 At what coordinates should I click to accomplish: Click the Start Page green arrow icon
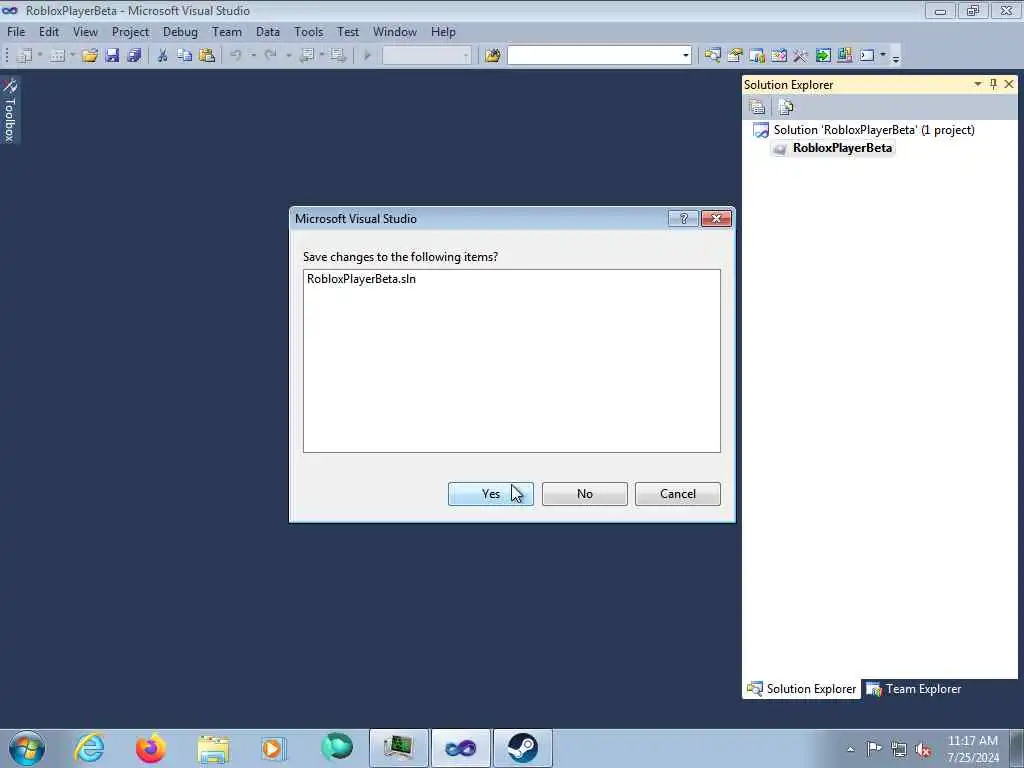pyautogui.click(x=823, y=56)
